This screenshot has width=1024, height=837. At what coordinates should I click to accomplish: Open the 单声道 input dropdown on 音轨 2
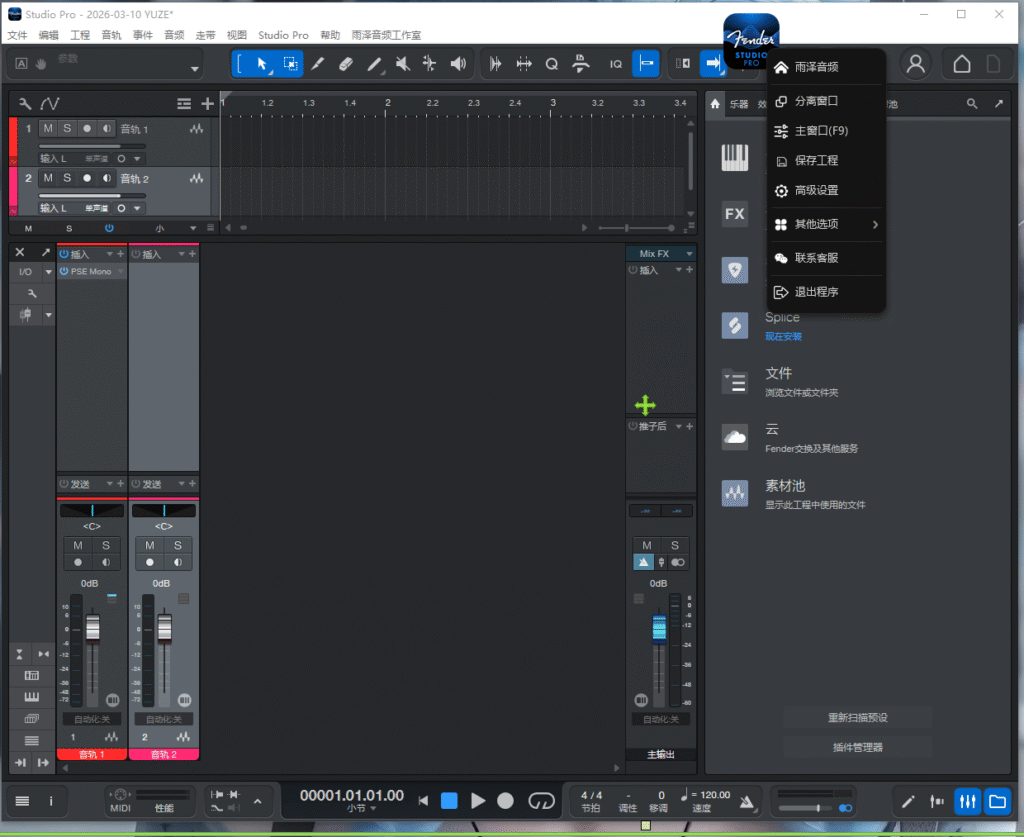[x=95, y=208]
